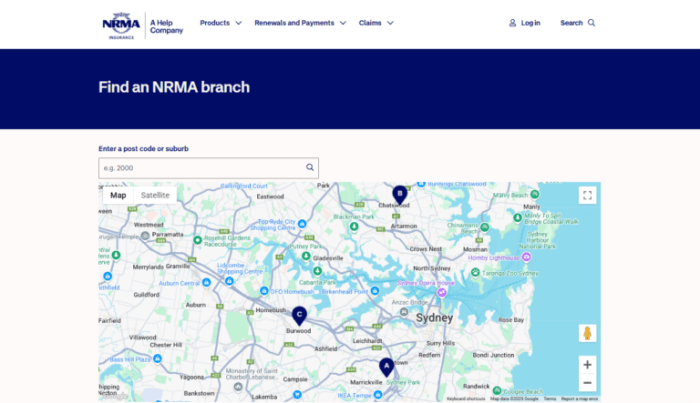Screen dimensions: 700x403
Task: Click the NRMA Insurance logo
Action: pos(120,24)
